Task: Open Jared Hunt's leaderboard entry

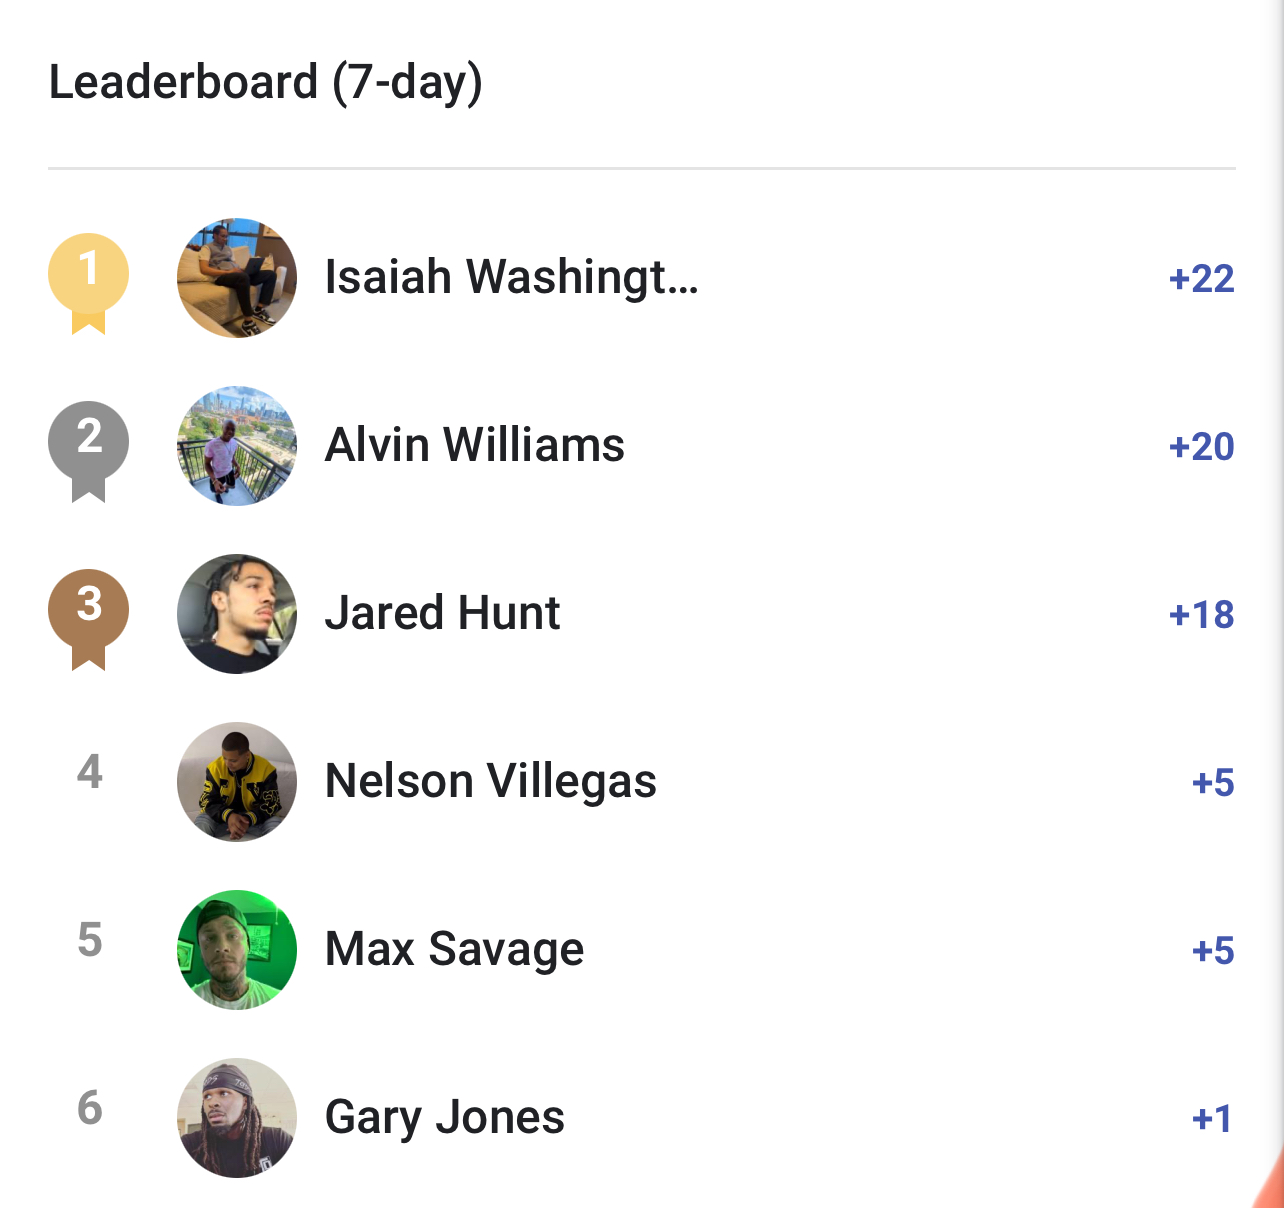Action: 441,614
